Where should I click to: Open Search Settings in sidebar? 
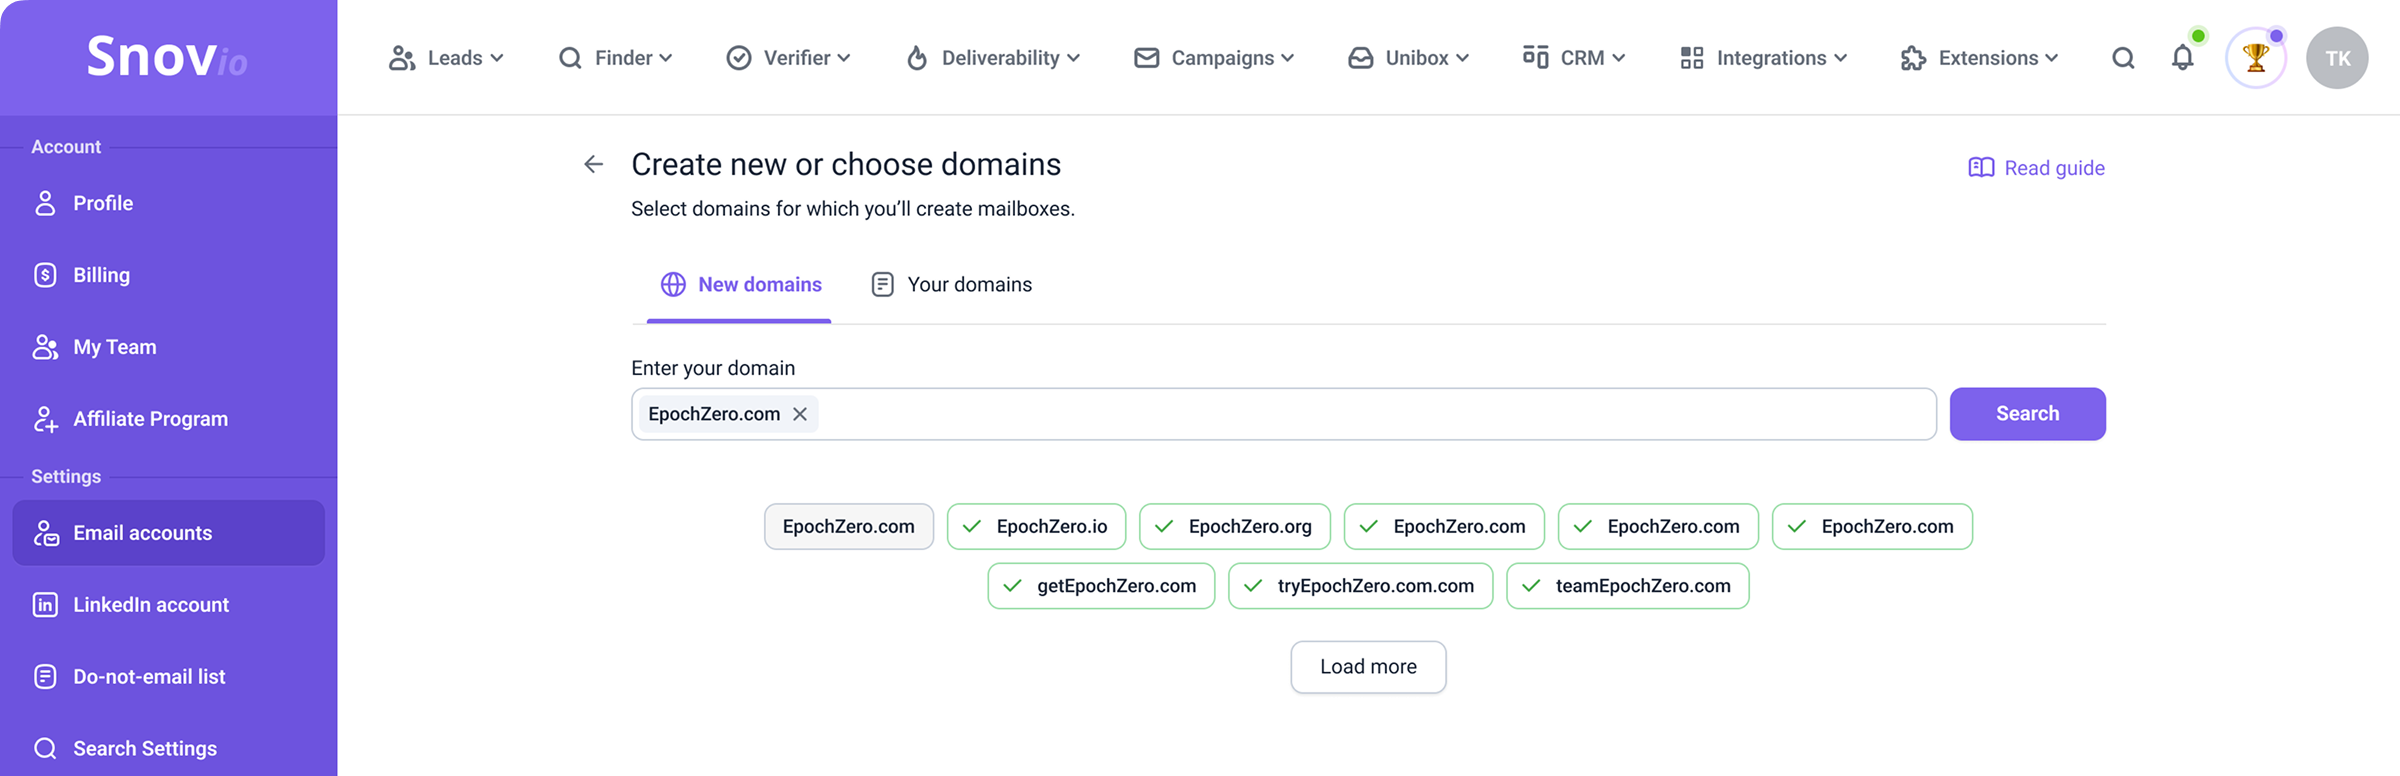pyautogui.click(x=169, y=748)
